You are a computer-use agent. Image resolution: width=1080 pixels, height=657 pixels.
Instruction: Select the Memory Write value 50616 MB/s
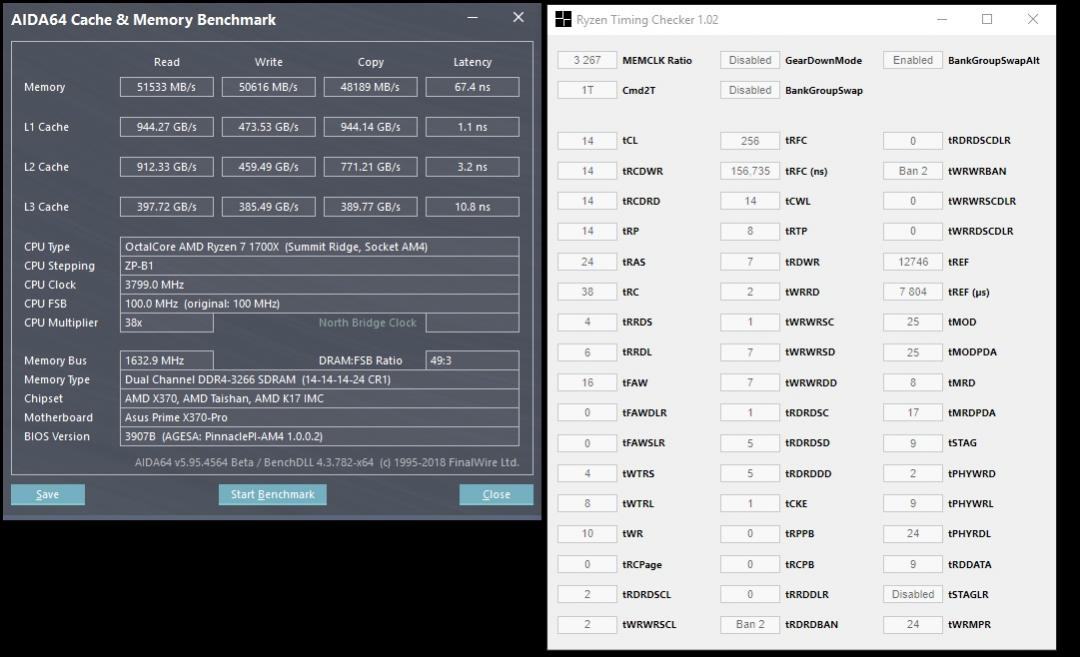[269, 87]
